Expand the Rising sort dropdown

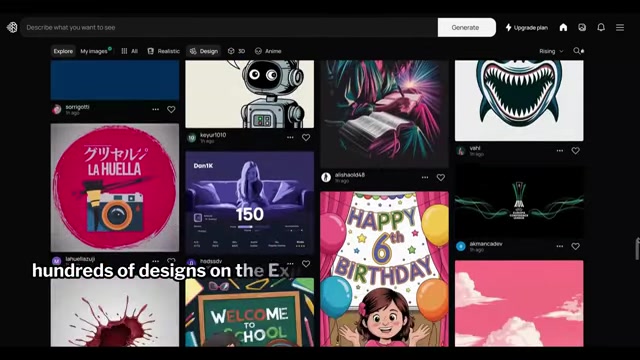click(x=551, y=51)
